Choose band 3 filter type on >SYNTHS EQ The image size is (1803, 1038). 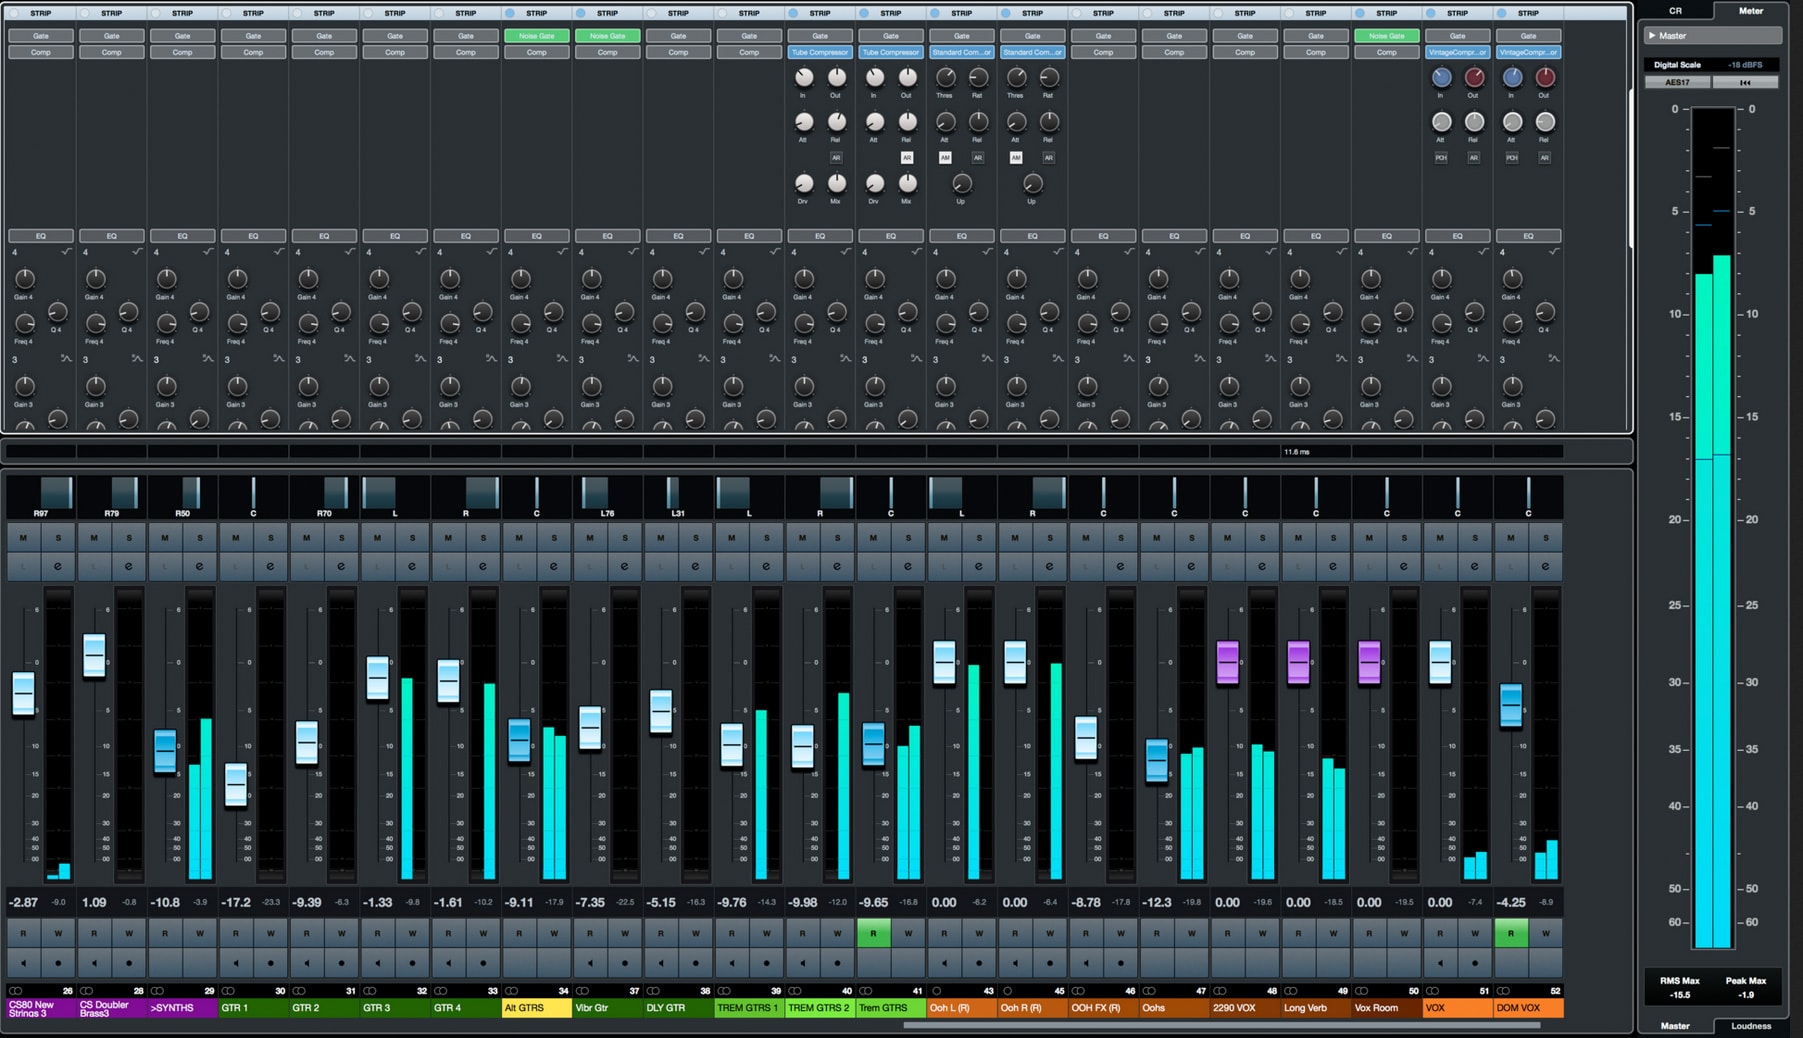tap(208, 358)
